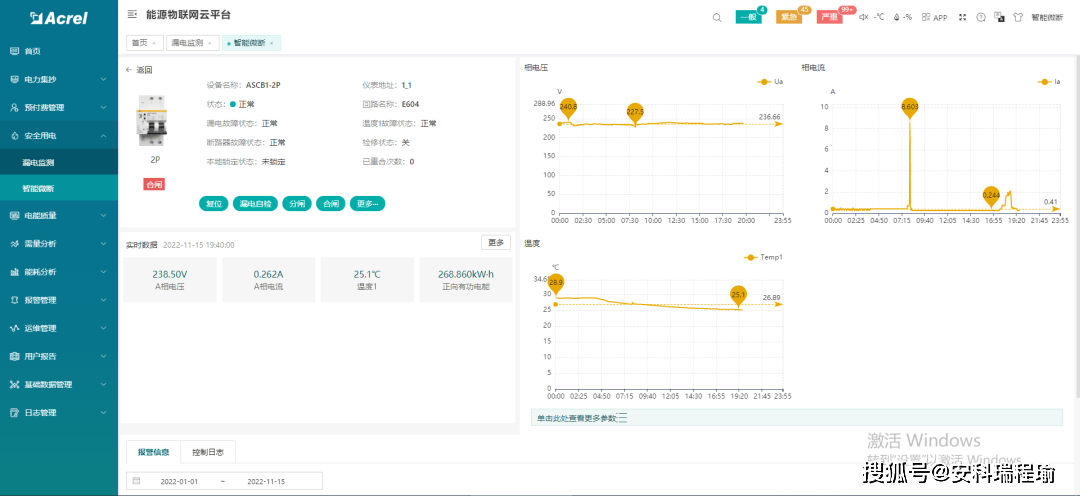1080x496 pixels.
Task: Collapse 安全用电 with its chevron
Action: (x=103, y=136)
